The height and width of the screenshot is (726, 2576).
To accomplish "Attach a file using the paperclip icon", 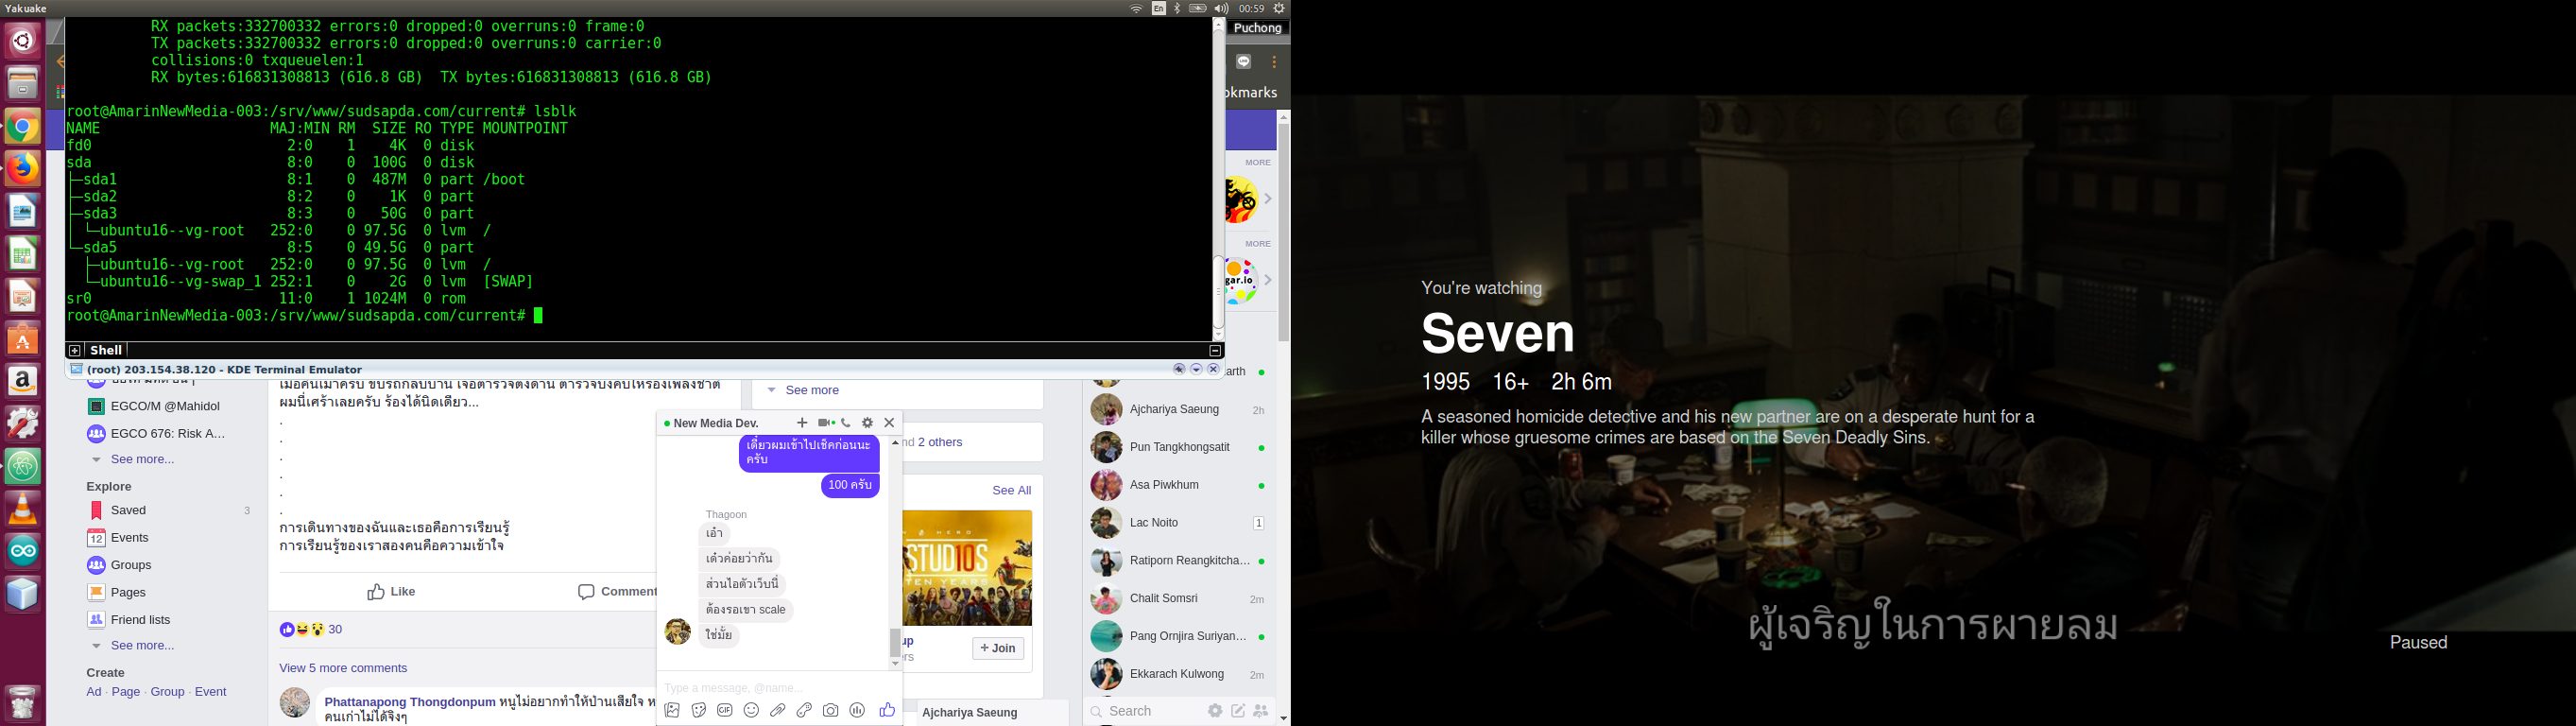I will (x=778, y=710).
